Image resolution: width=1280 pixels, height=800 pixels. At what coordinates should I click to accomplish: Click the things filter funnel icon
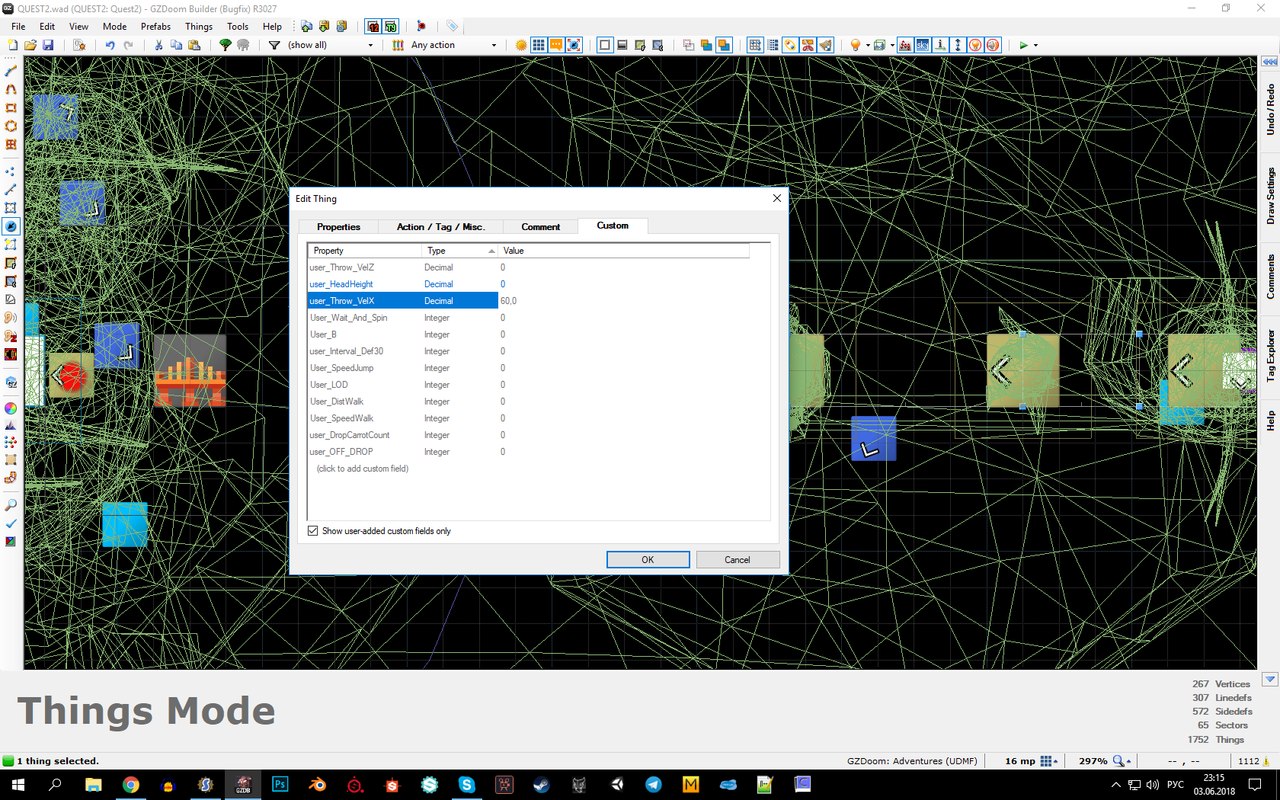[x=274, y=45]
